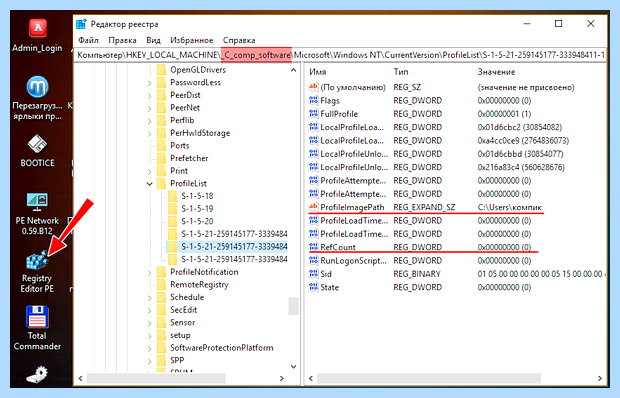Viewport: 620px width, 398px height.
Task: Open the Admin_Login desktop icon
Action: point(38,36)
